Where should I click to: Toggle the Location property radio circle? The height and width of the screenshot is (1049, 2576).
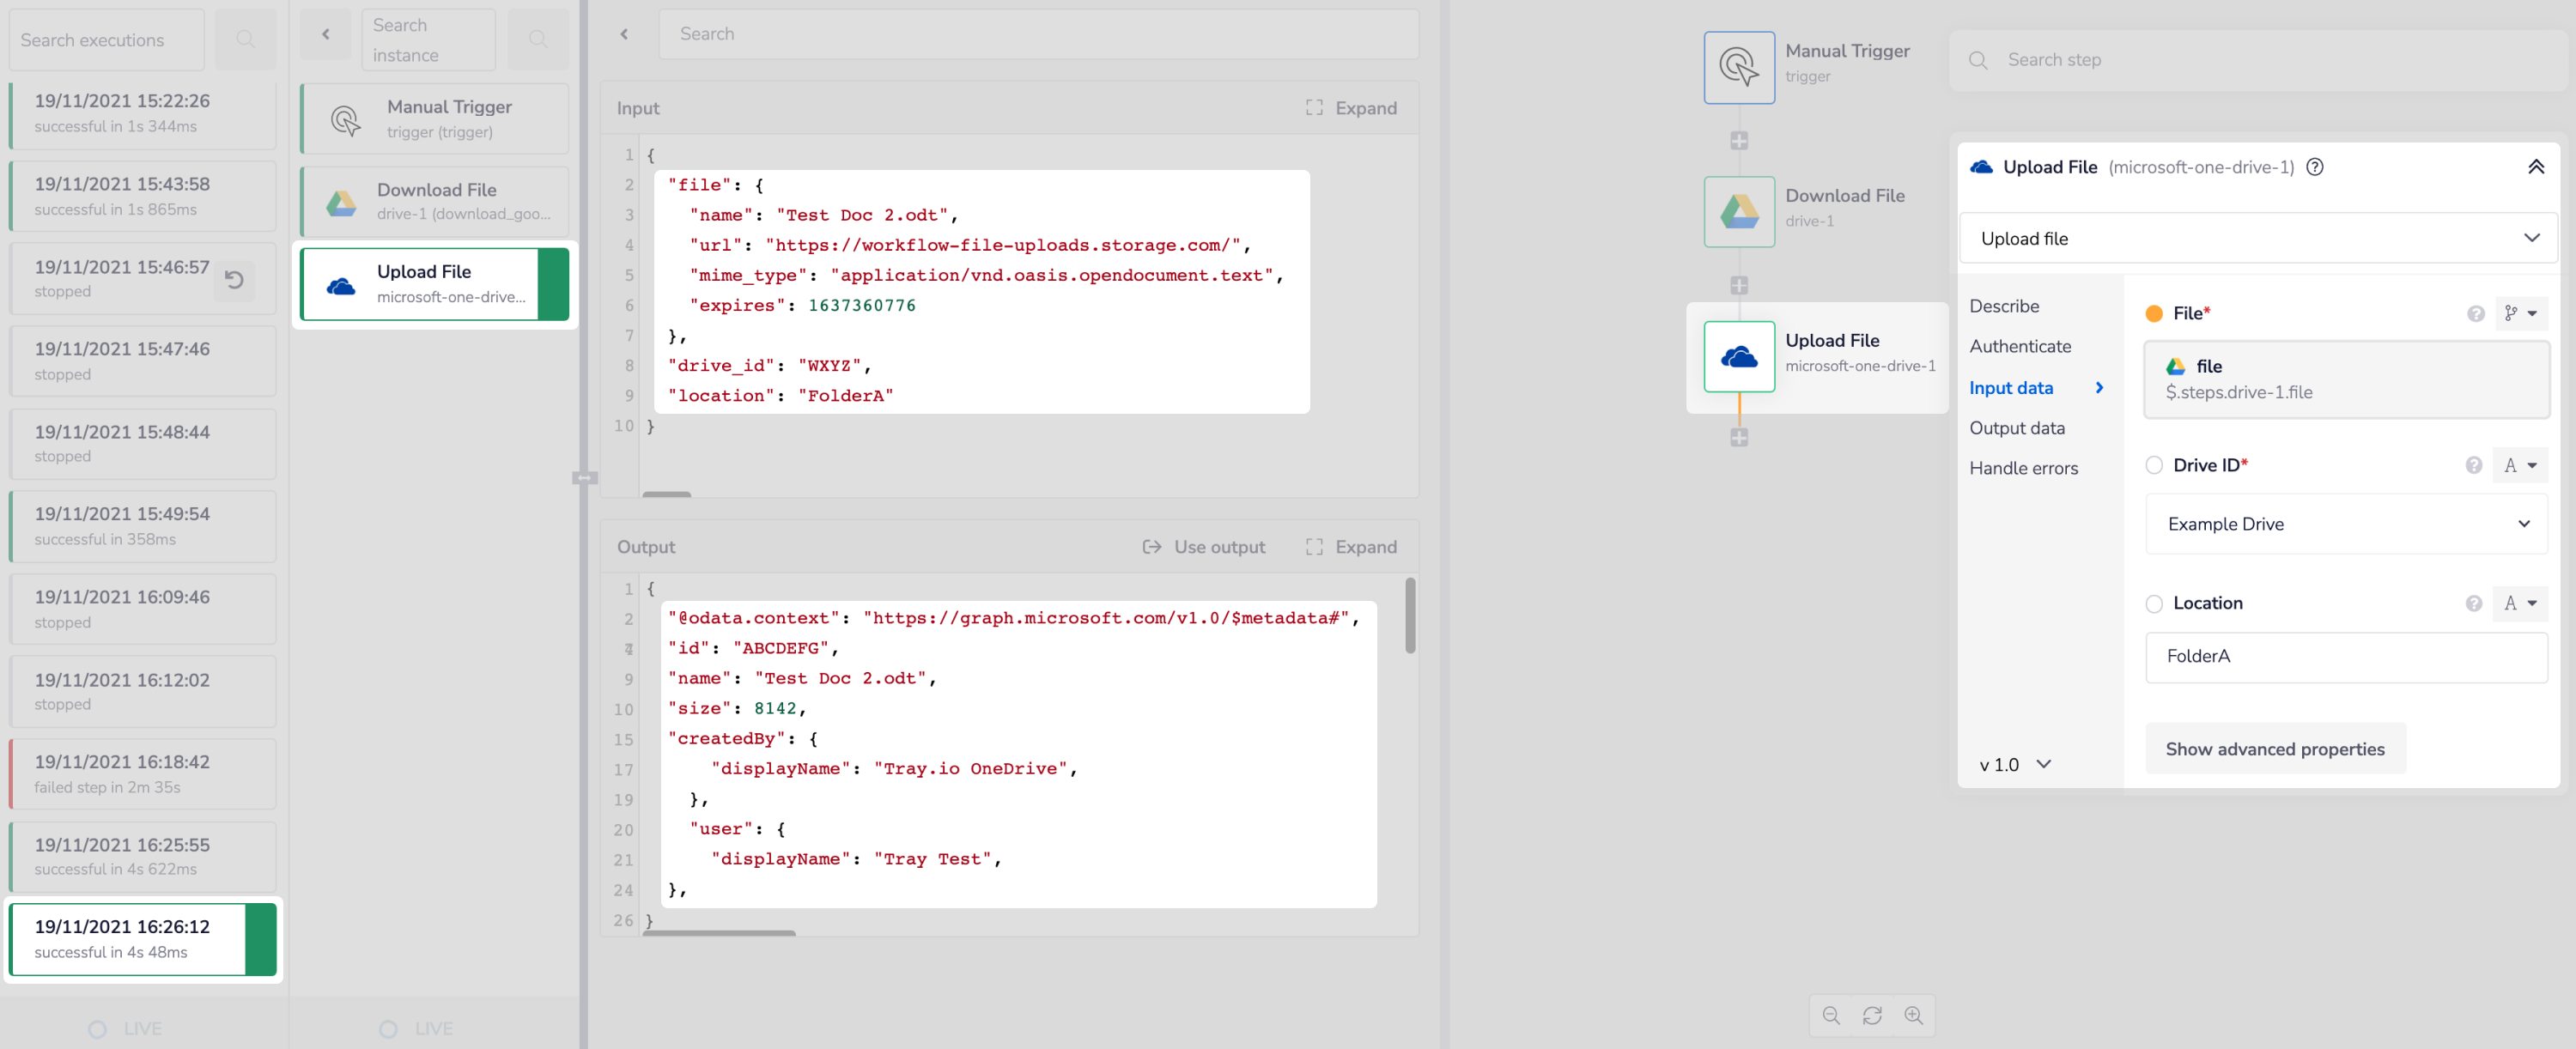pyautogui.click(x=2154, y=603)
